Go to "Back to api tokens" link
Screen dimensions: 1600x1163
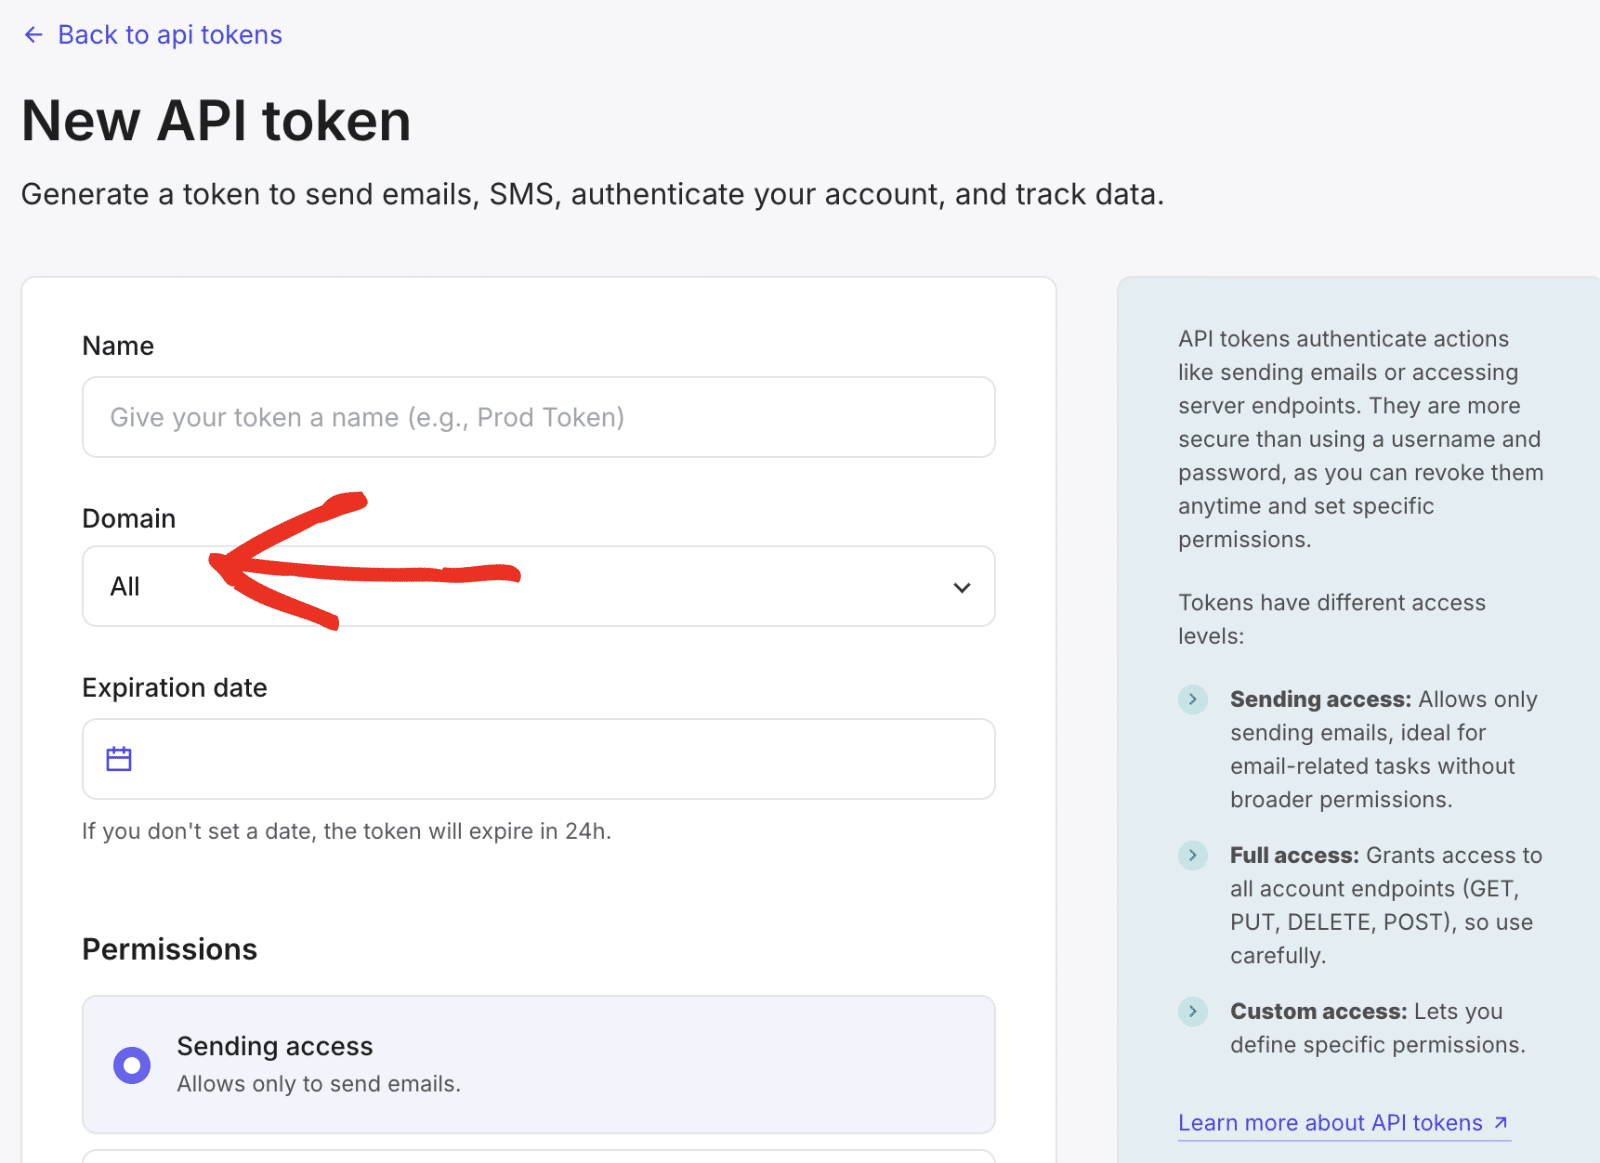pos(169,35)
